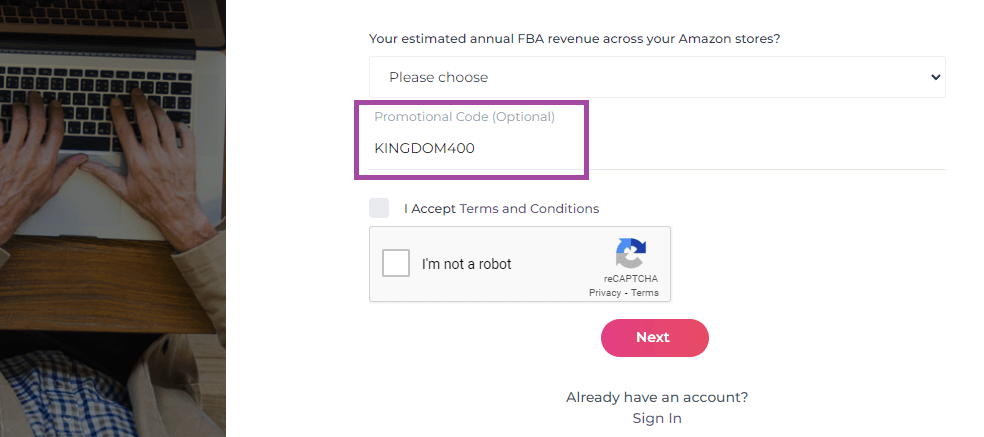Click the pink Next button
Image resolution: width=984 pixels, height=437 pixels.
(x=655, y=338)
